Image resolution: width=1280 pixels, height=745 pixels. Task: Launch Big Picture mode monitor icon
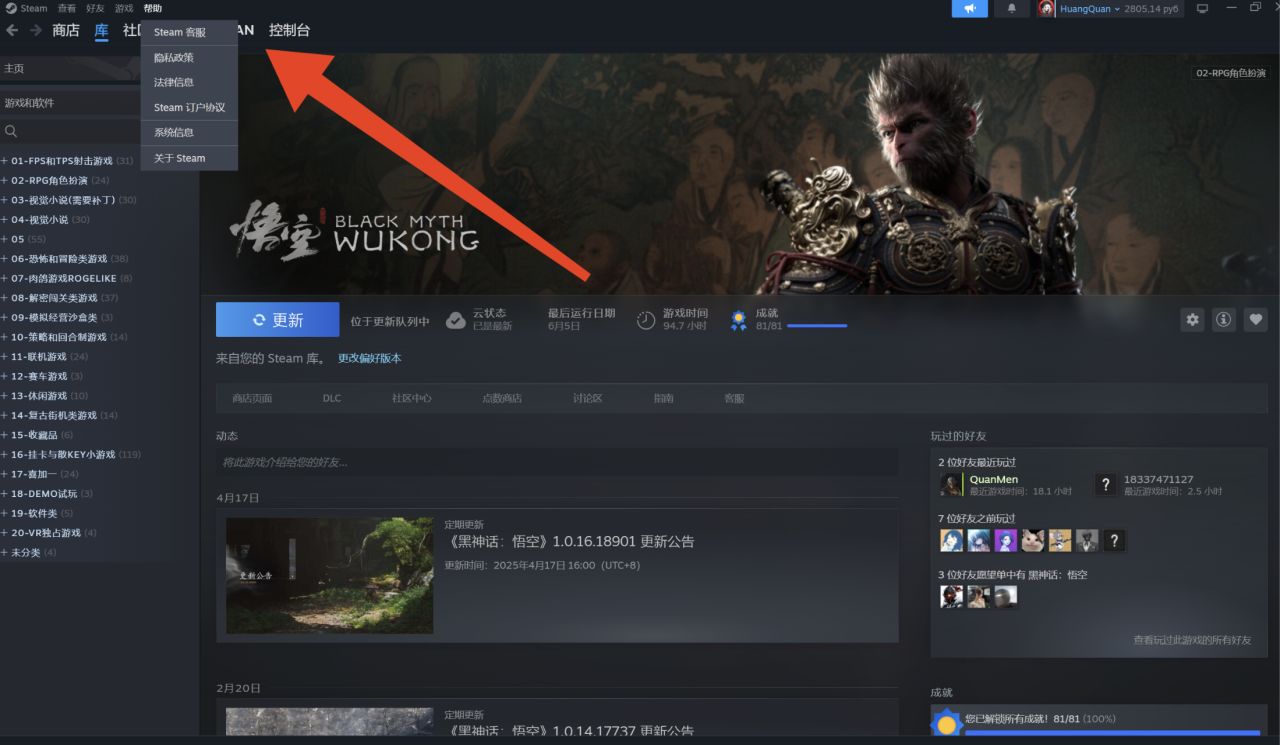pos(1202,9)
